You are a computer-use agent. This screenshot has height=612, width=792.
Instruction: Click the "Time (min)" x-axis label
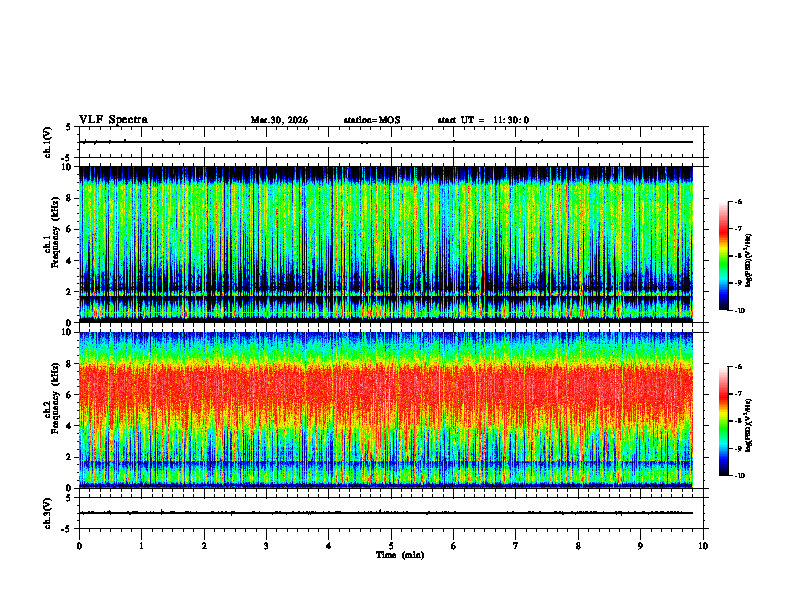400,555
